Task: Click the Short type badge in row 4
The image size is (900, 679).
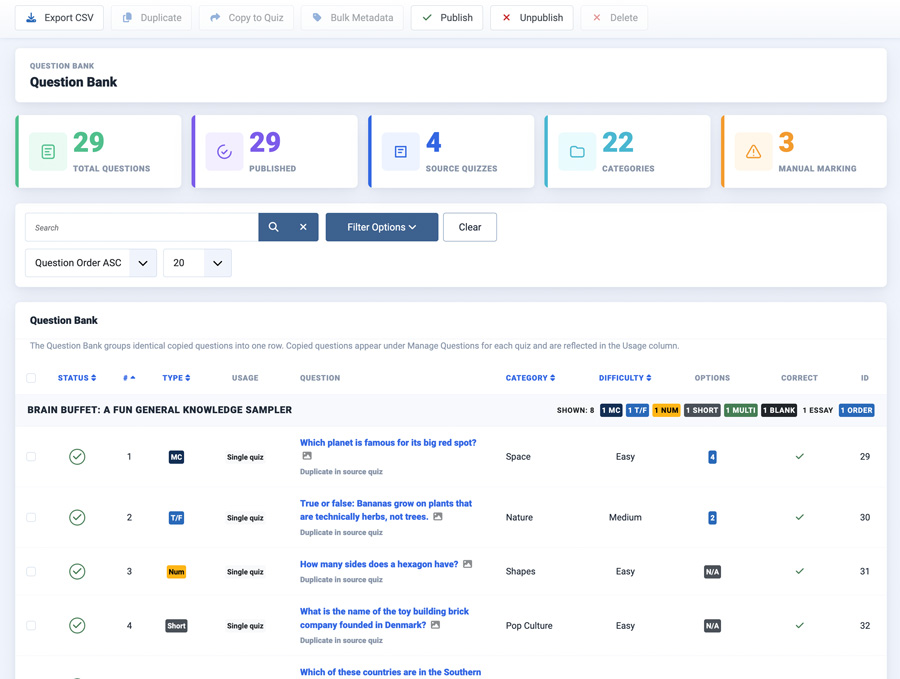Action: tap(176, 626)
